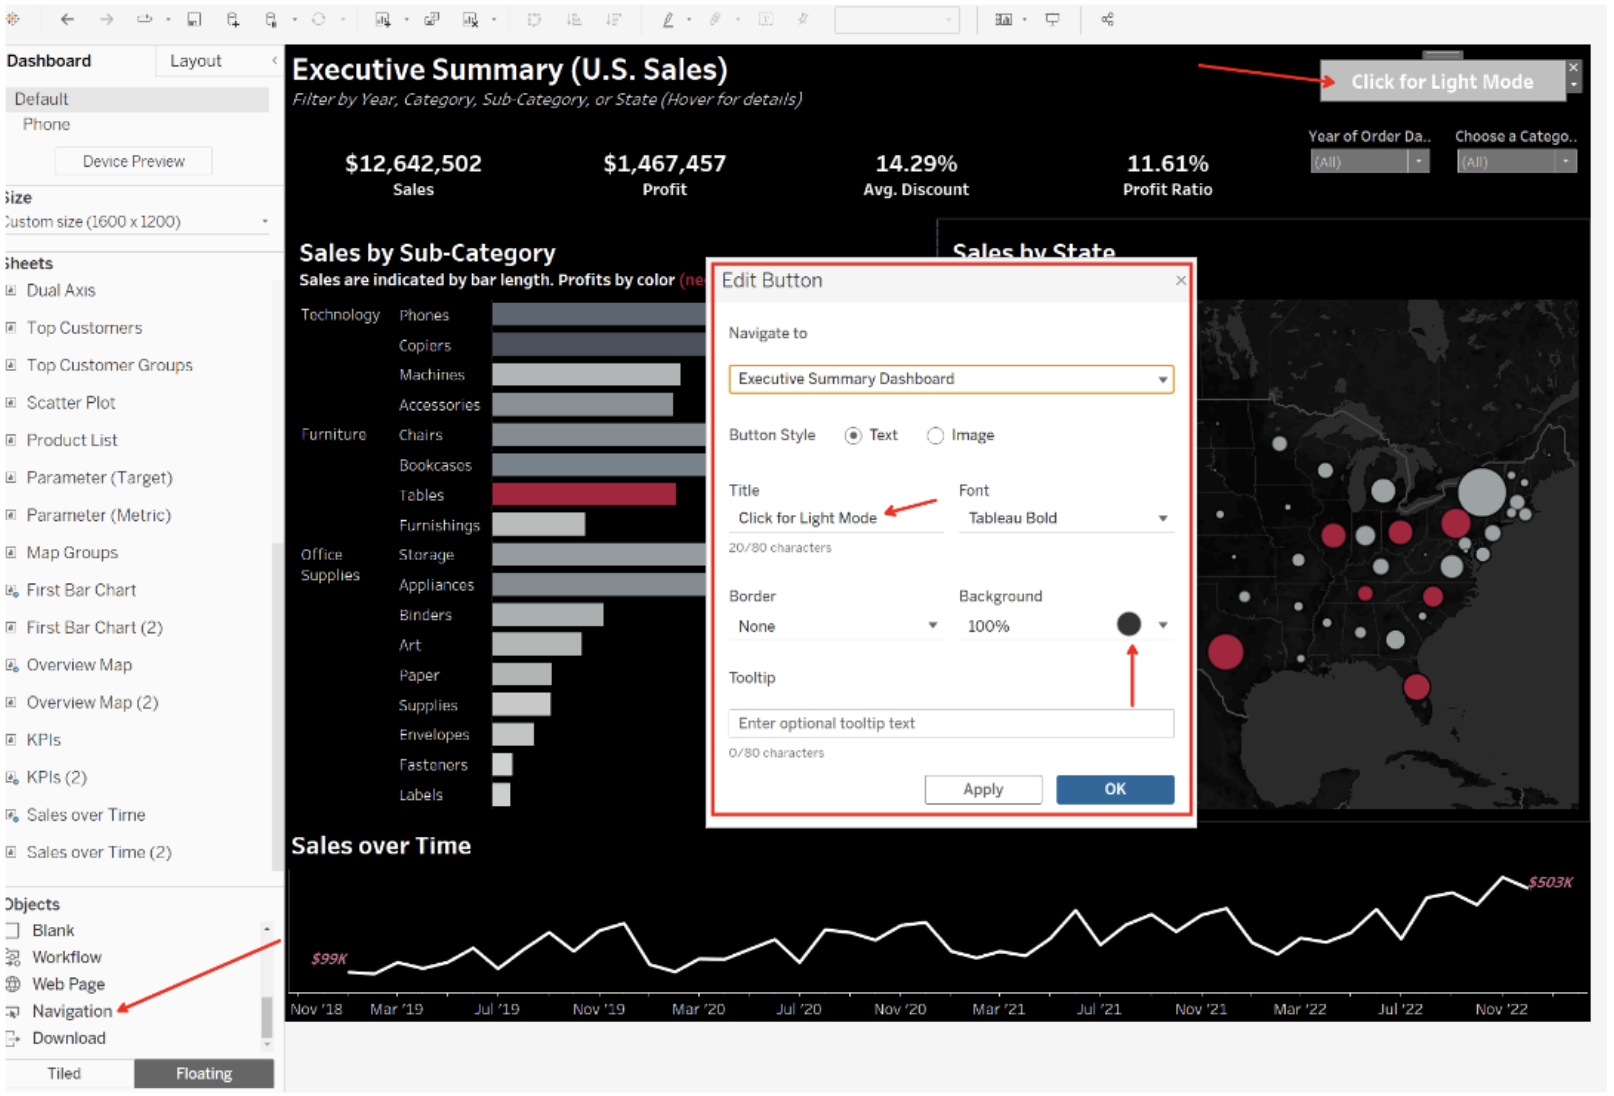Switch to the Layout tab
Image resolution: width=1614 pixels, height=1096 pixels.
(196, 60)
